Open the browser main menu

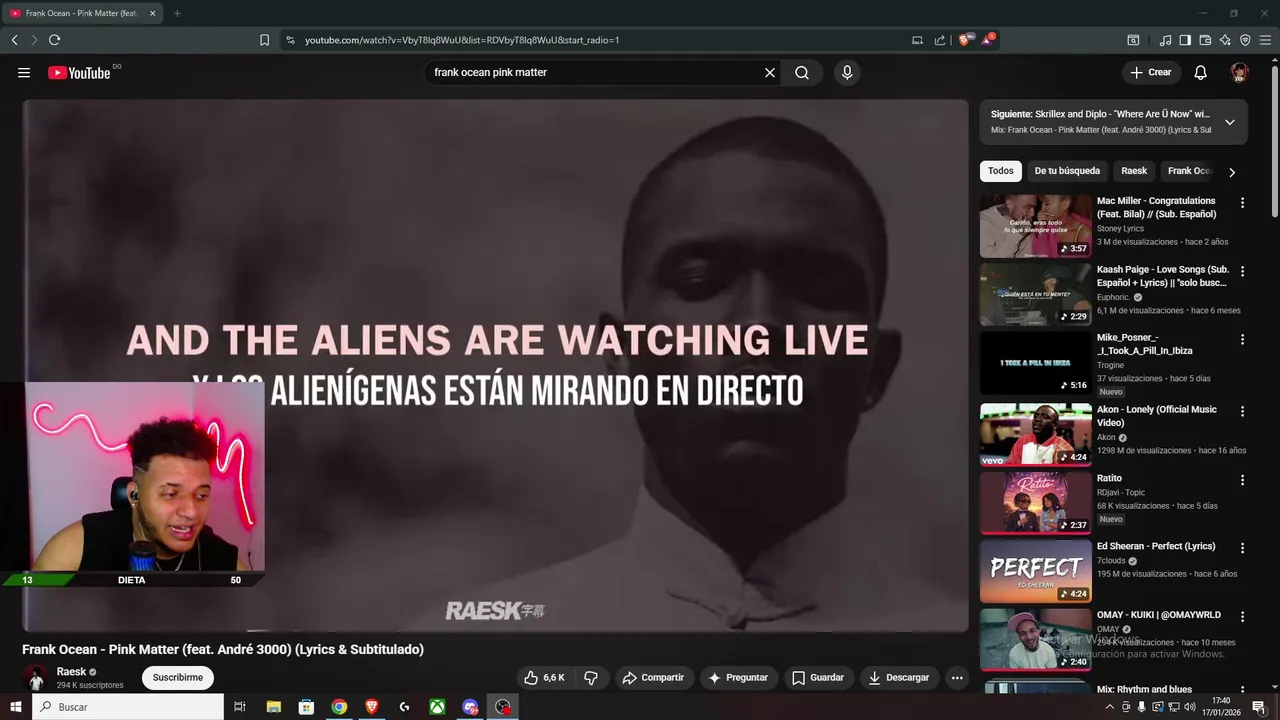[1265, 40]
